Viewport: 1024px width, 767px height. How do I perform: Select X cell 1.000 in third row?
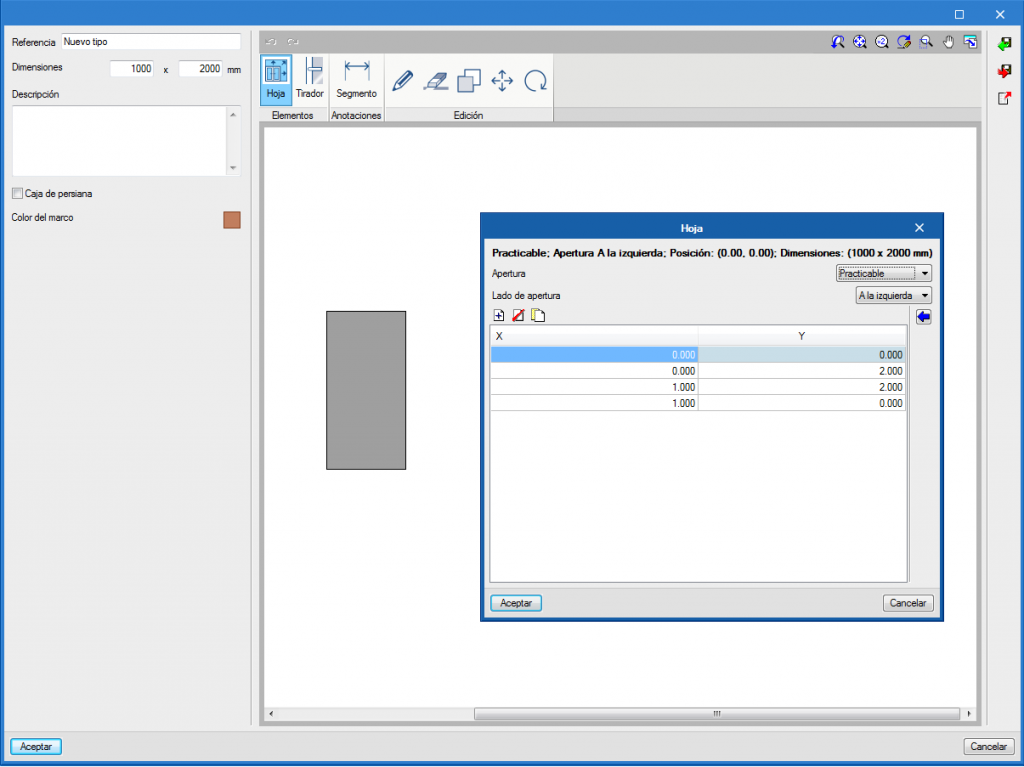(594, 387)
